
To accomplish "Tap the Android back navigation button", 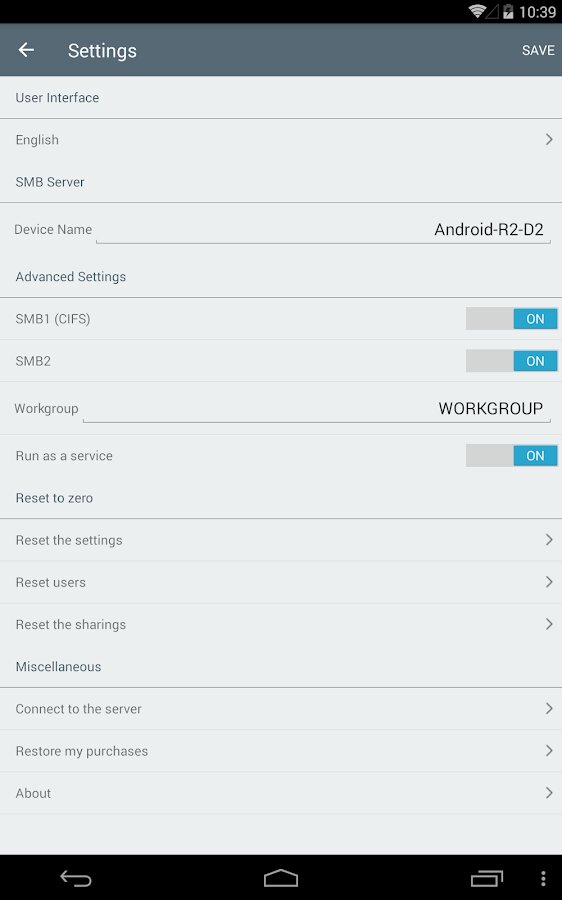I will tap(76, 878).
